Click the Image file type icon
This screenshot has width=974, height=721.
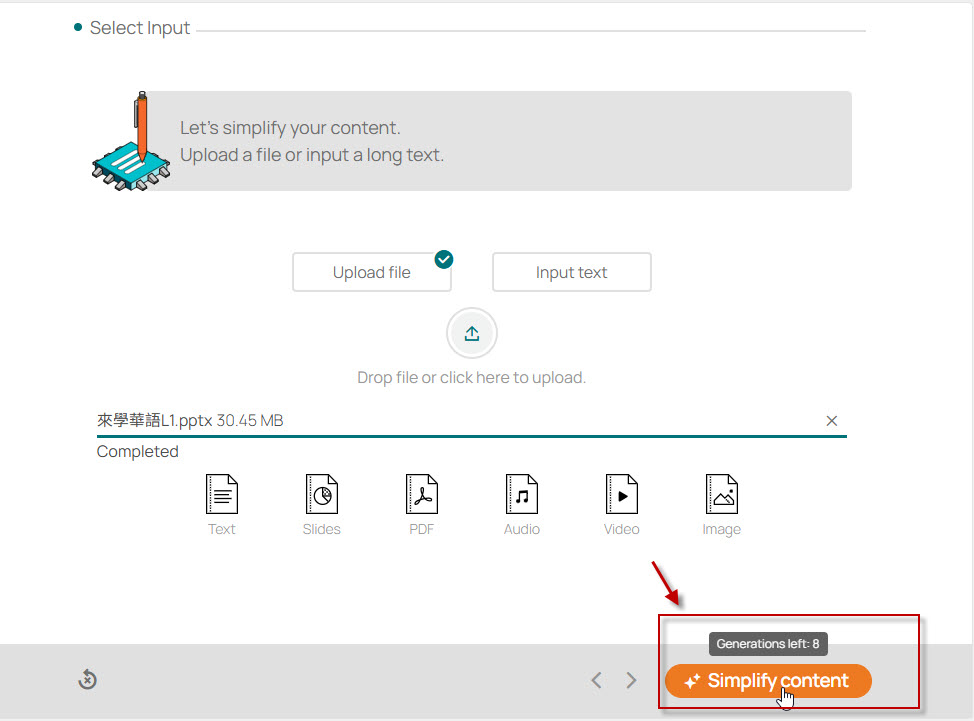coord(721,495)
